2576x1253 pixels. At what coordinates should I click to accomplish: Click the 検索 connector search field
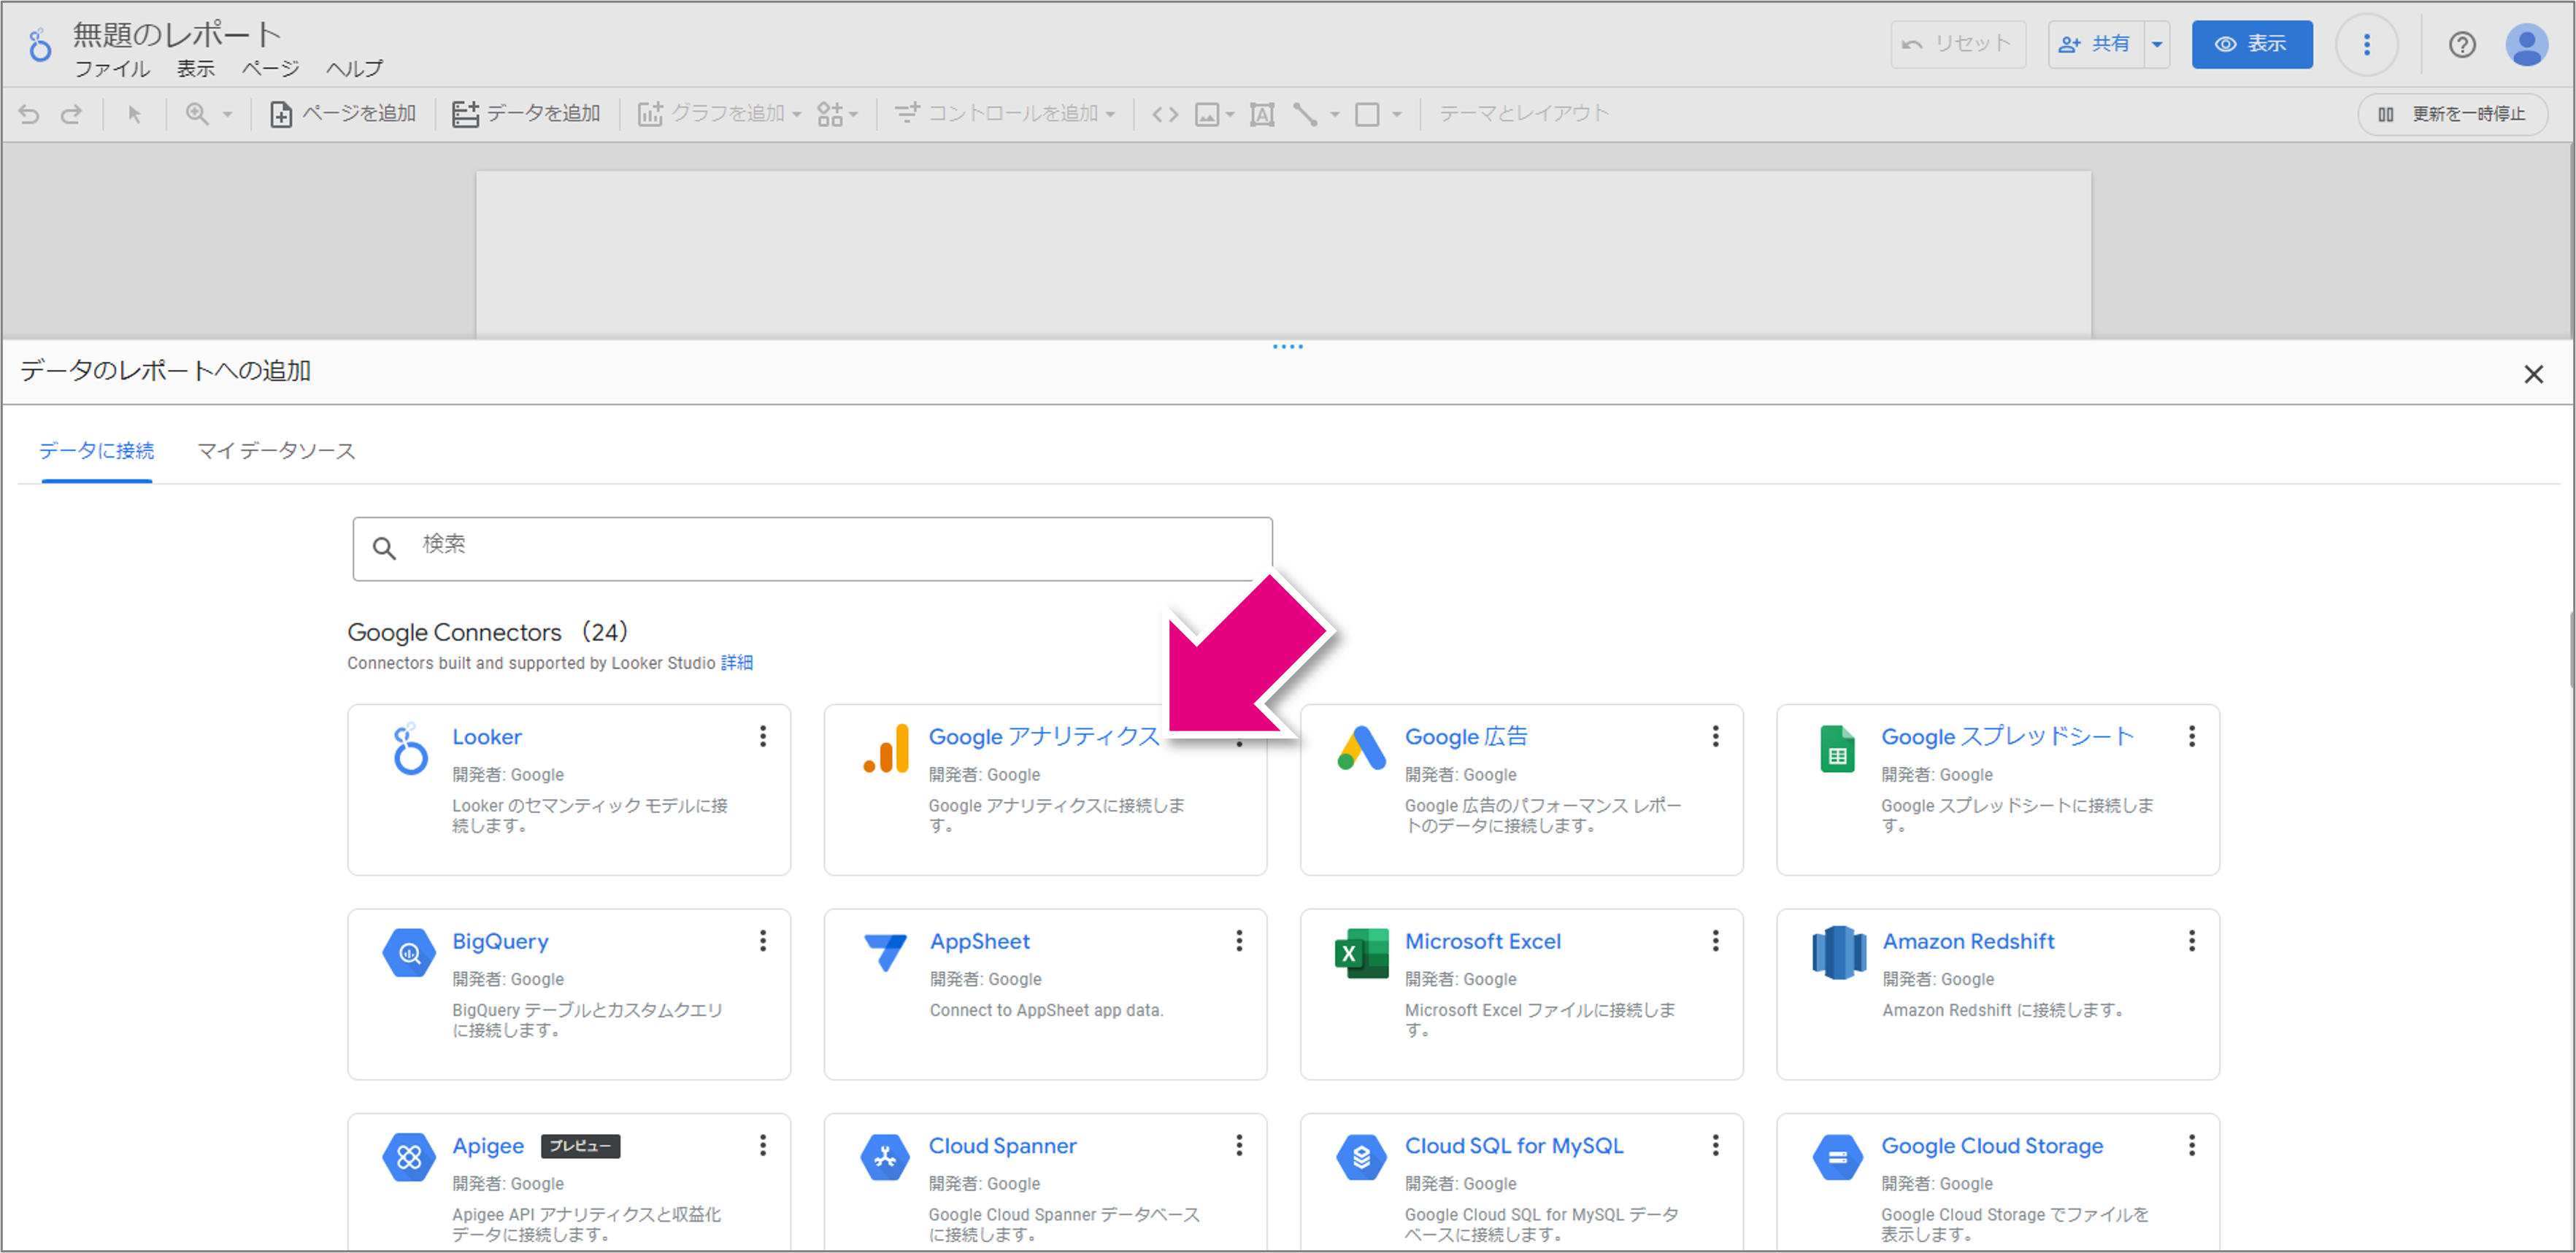click(812, 548)
